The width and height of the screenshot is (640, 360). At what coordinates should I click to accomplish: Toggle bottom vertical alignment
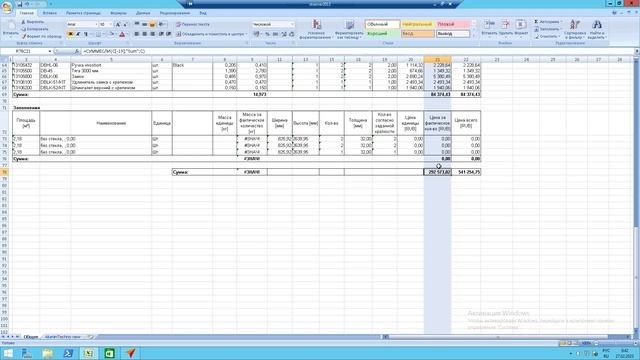click(x=152, y=24)
